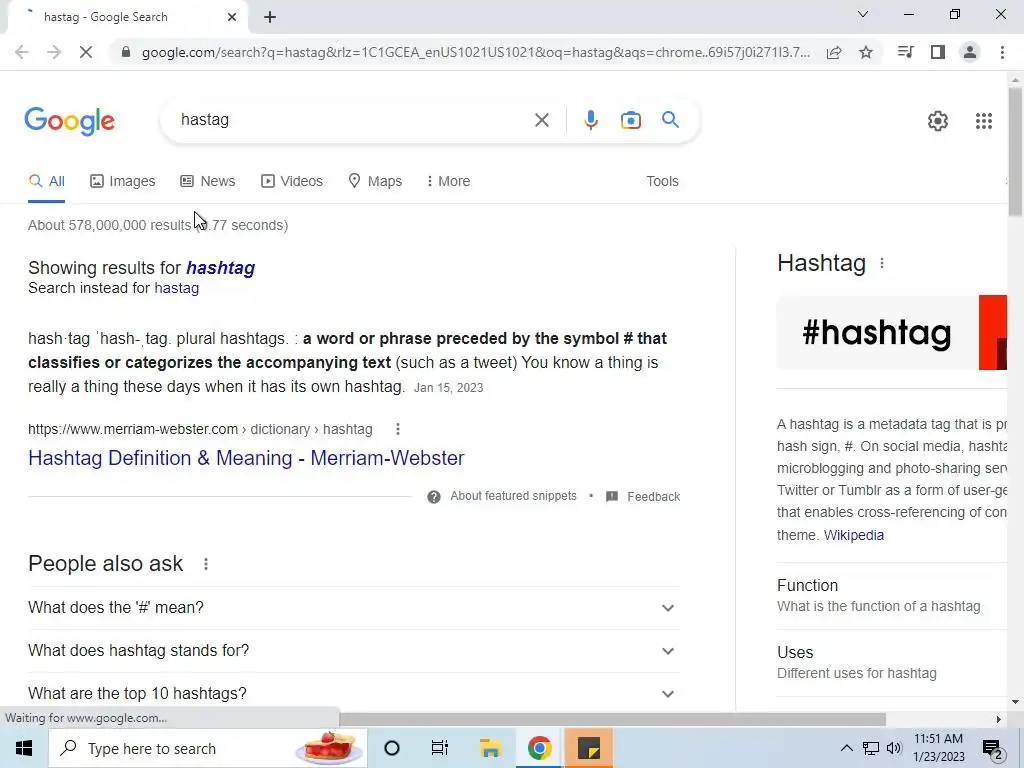Start voice search with microphone icon
The width and height of the screenshot is (1024, 768).
click(591, 120)
